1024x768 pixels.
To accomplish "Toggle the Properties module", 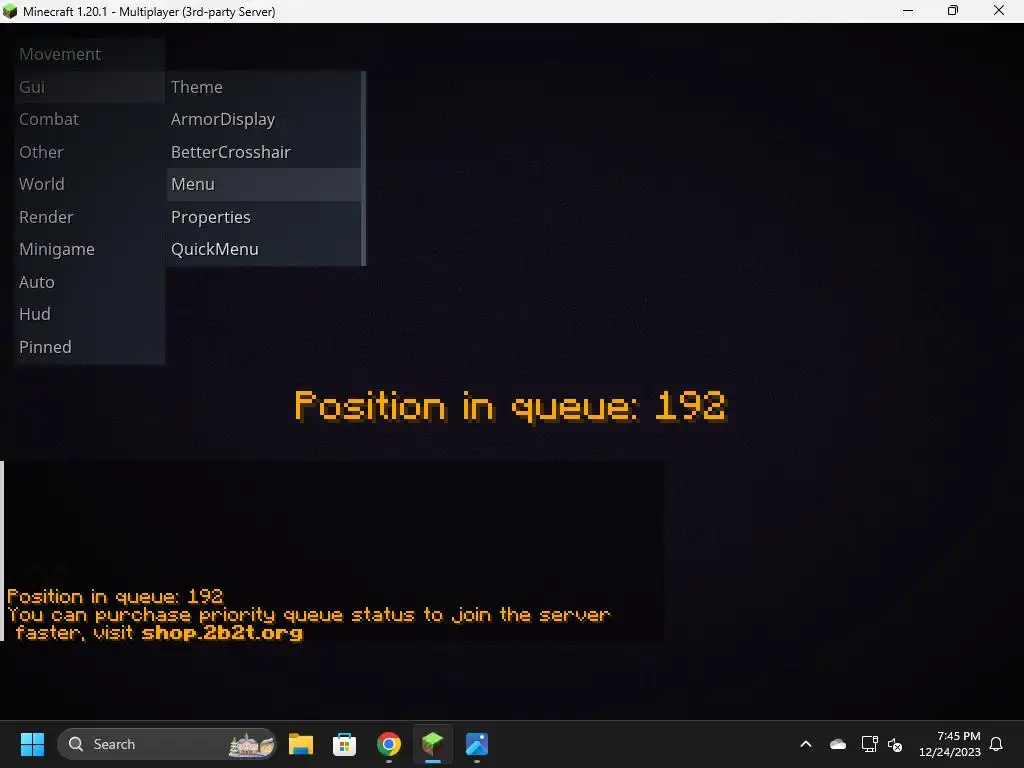I will 263,217.
